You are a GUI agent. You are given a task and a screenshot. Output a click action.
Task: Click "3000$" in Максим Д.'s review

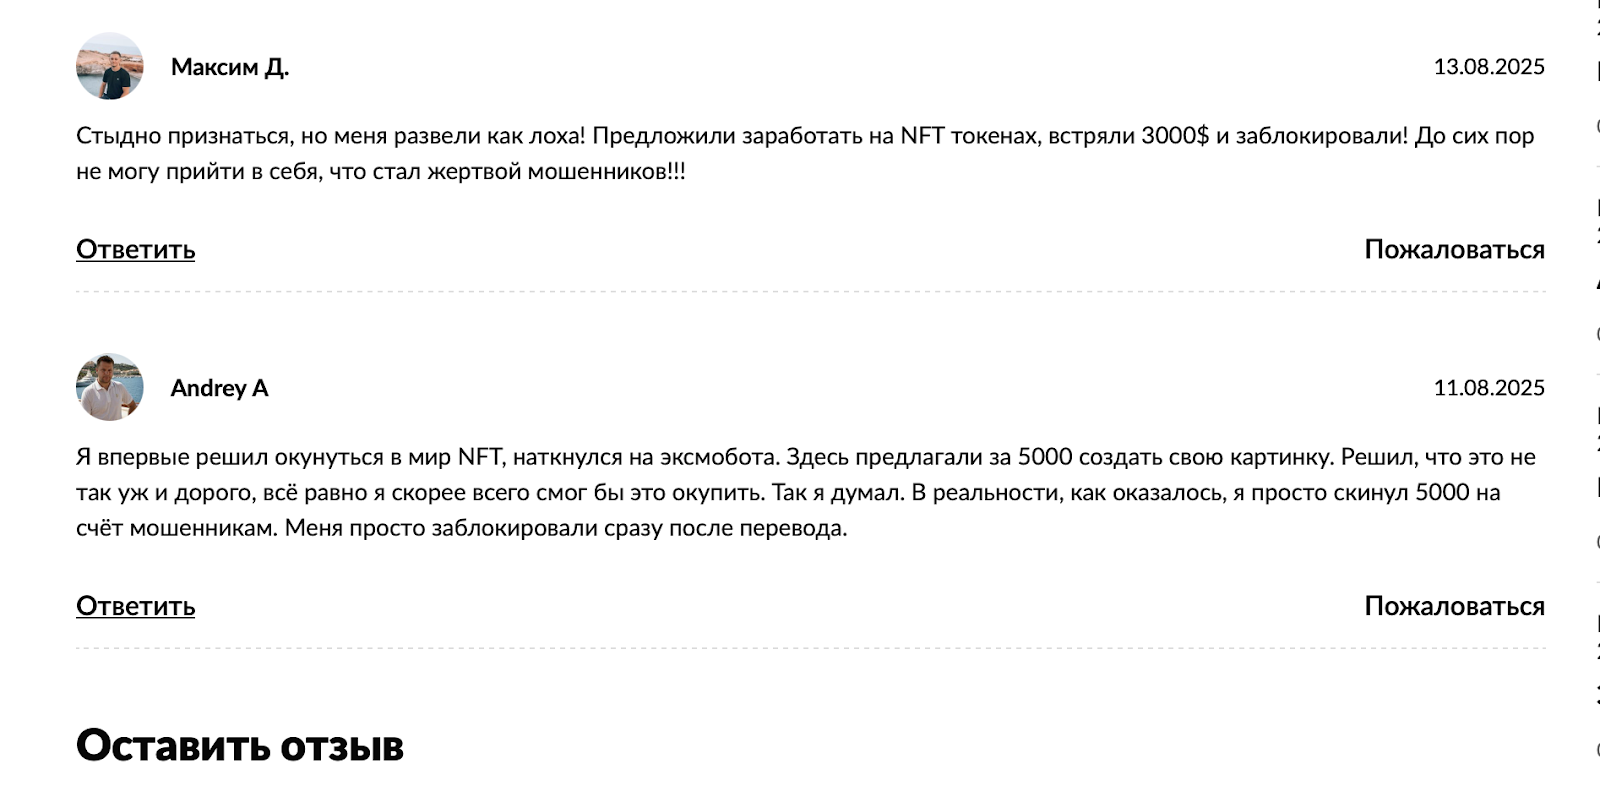tap(1175, 136)
